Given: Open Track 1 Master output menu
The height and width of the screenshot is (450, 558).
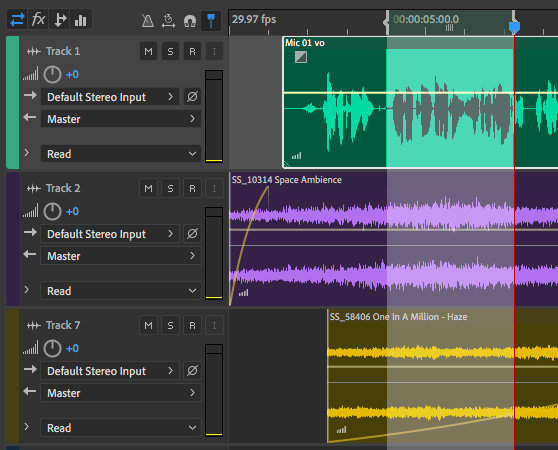Looking at the screenshot, I should pos(121,118).
